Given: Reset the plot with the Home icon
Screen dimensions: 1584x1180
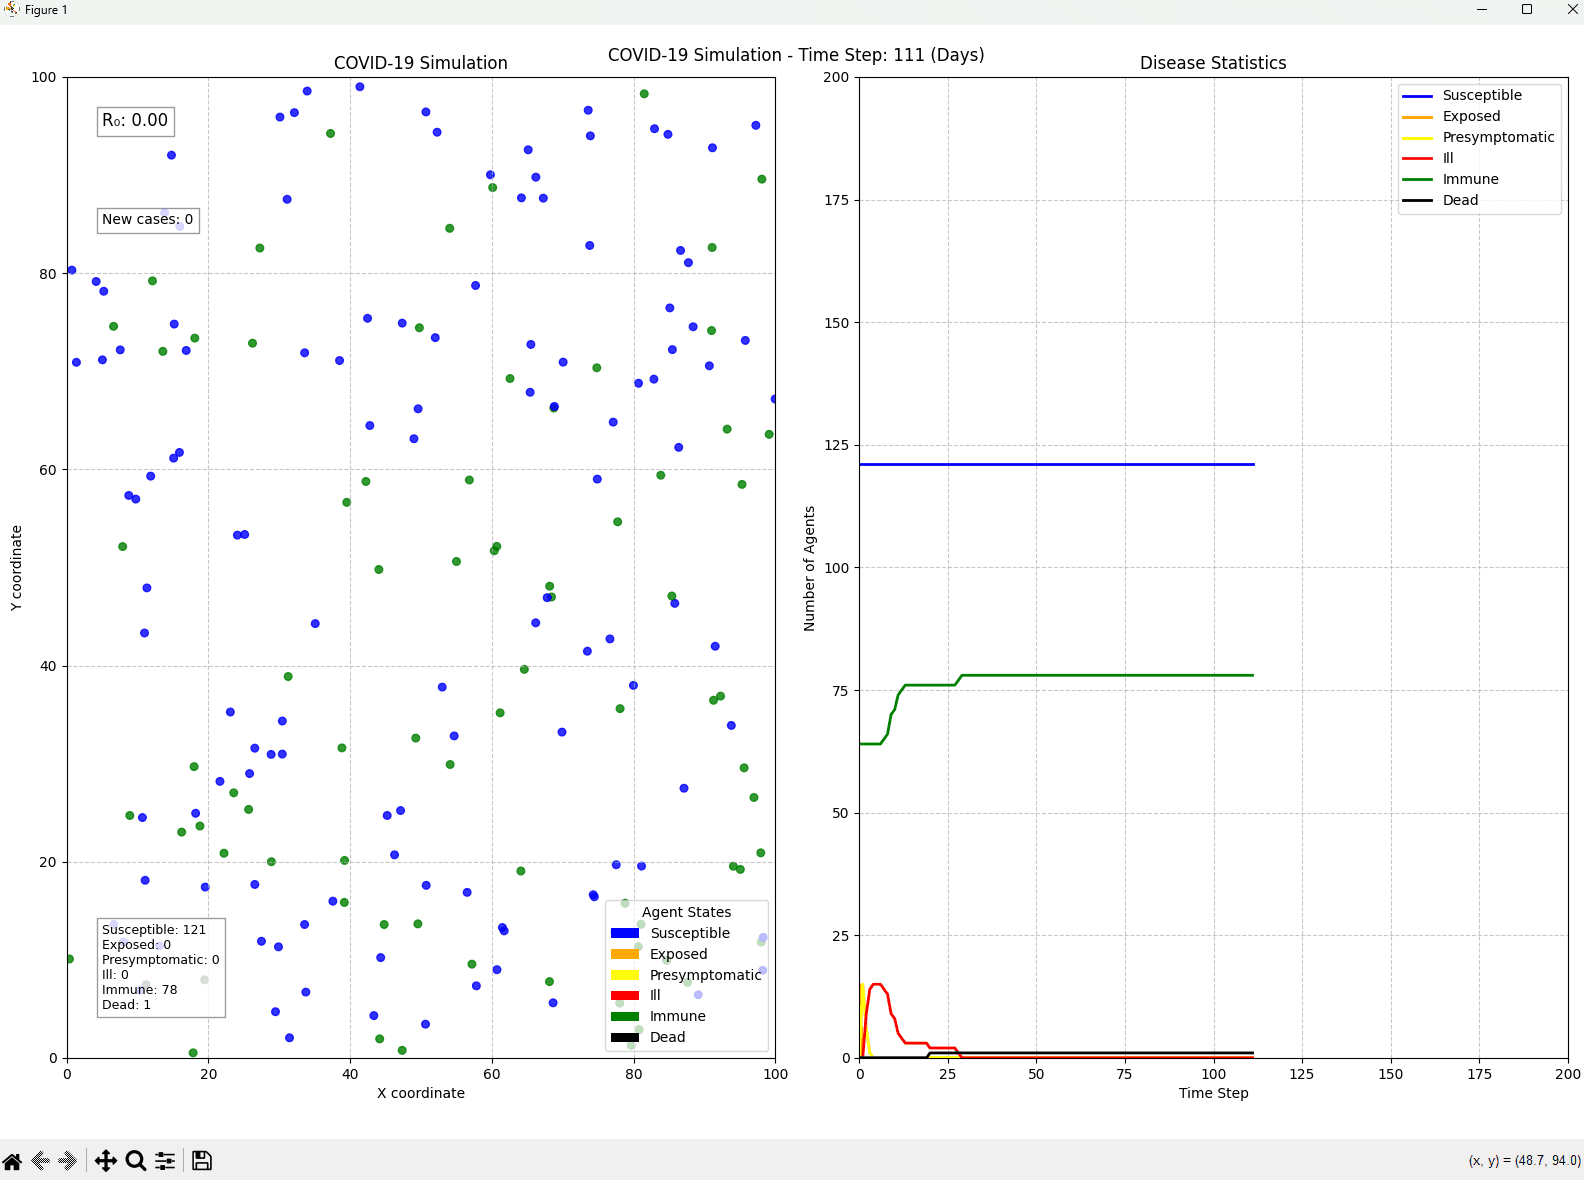Looking at the screenshot, I should (12, 1160).
